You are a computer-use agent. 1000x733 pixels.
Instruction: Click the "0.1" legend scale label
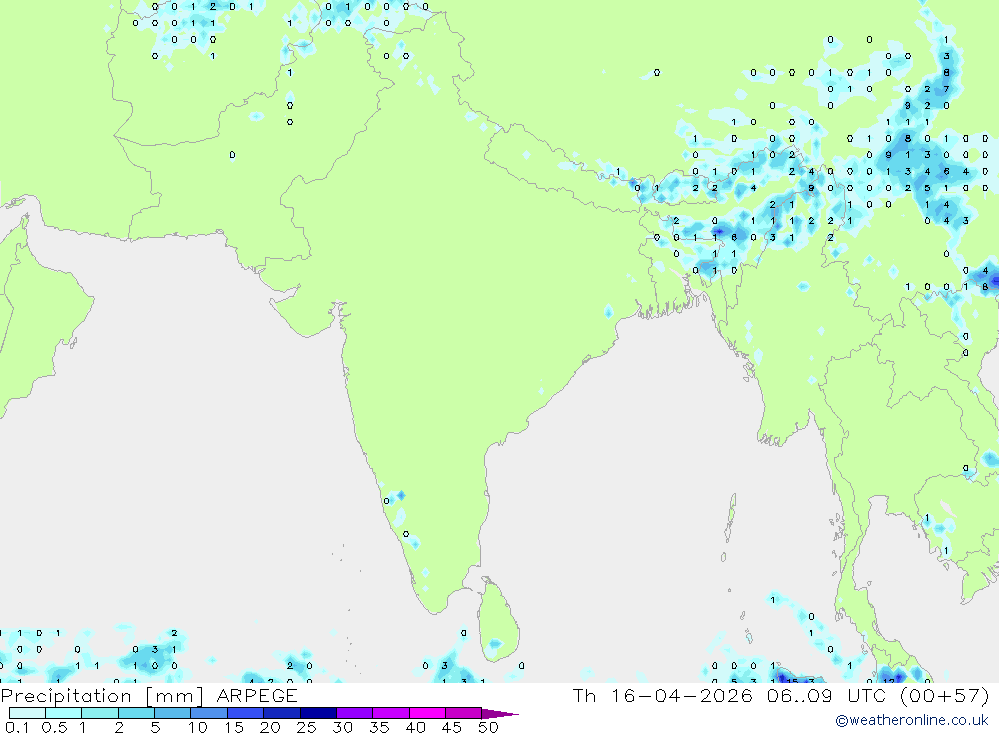[17, 727]
